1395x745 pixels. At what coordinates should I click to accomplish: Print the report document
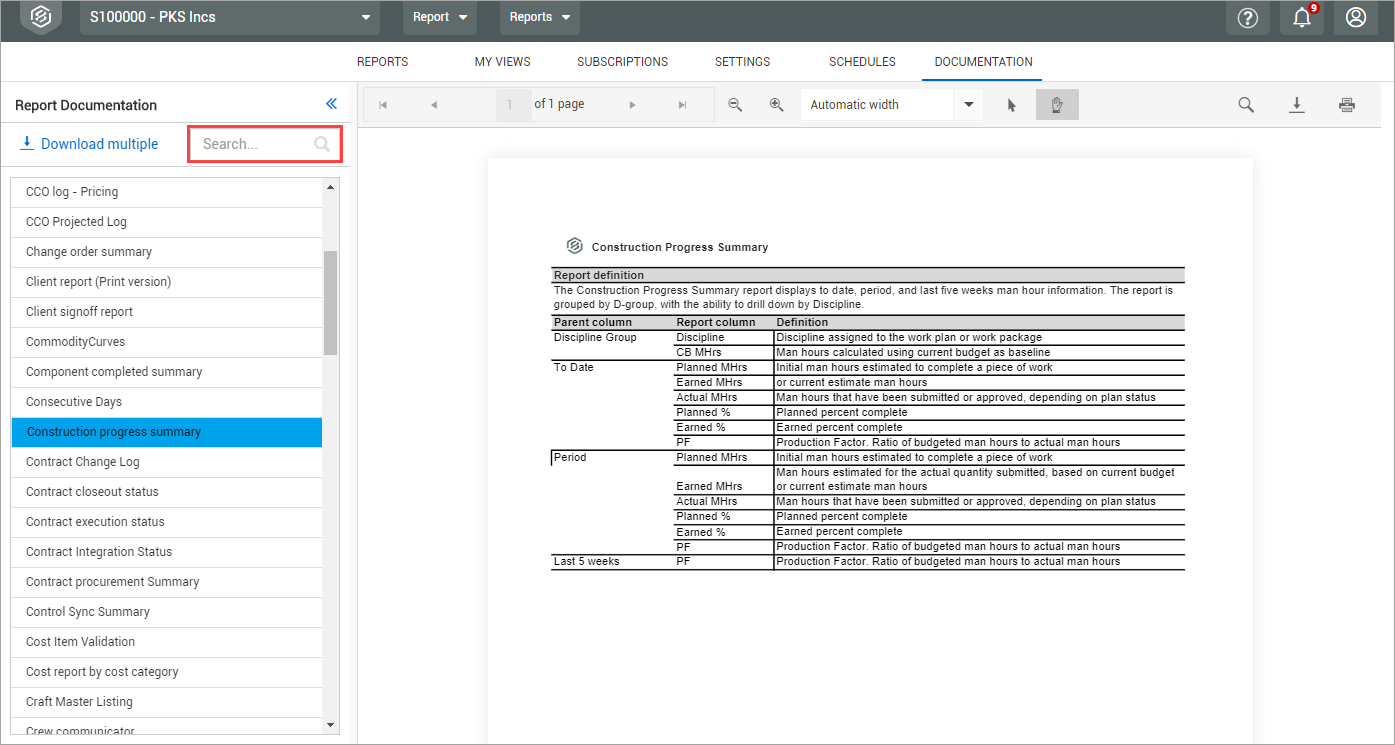pyautogui.click(x=1347, y=105)
